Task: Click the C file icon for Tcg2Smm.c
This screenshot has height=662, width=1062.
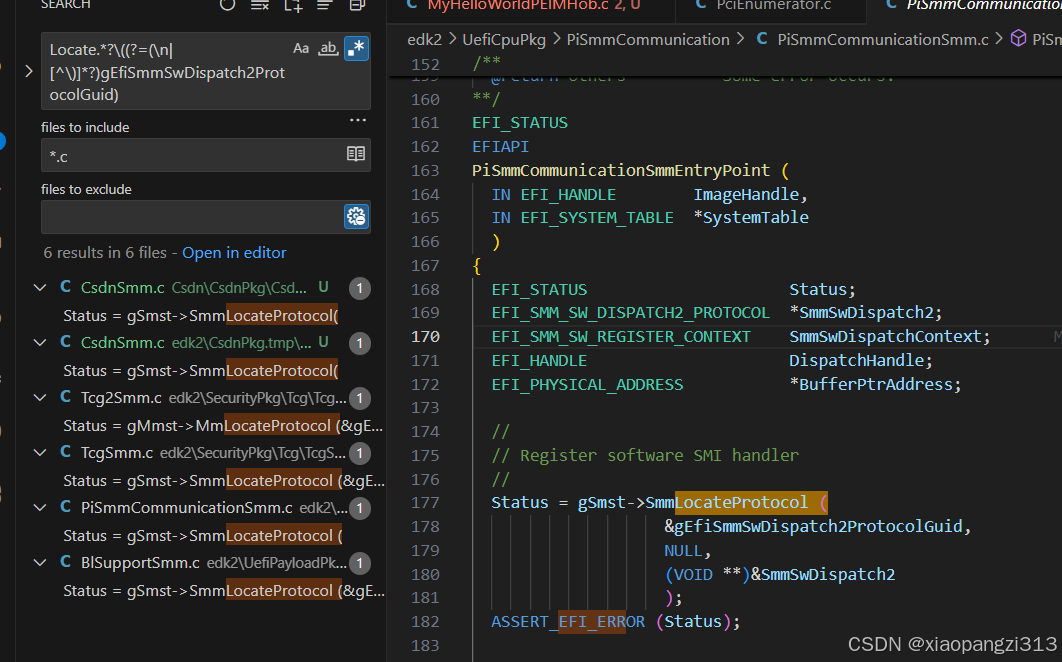Action: 66,397
